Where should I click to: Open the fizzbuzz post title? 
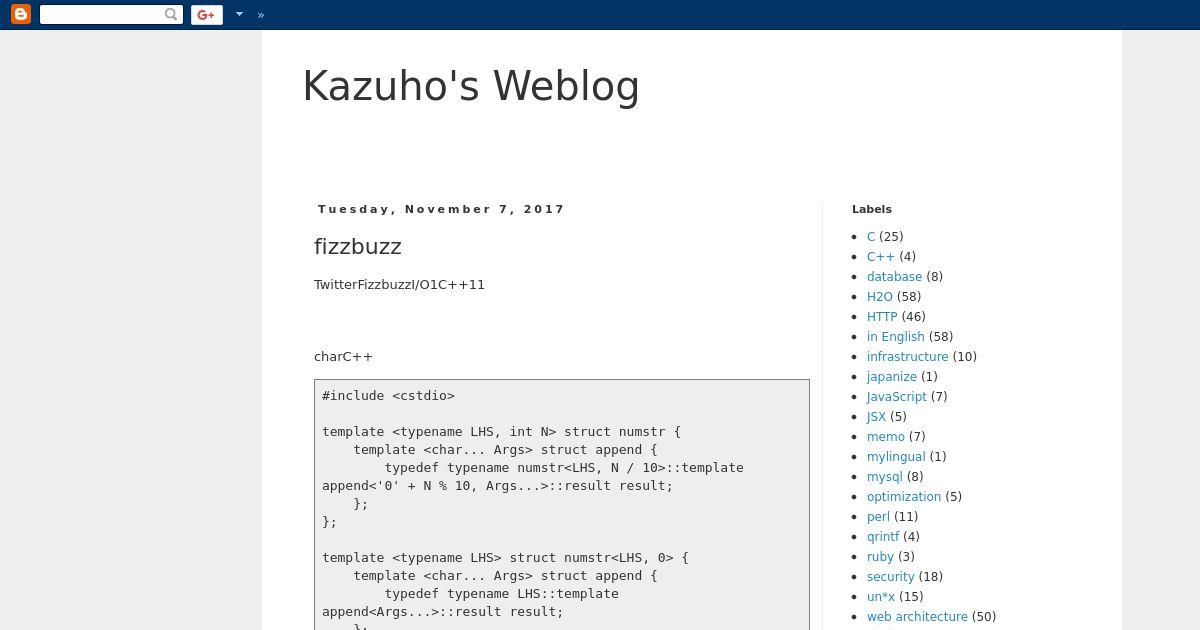click(358, 246)
